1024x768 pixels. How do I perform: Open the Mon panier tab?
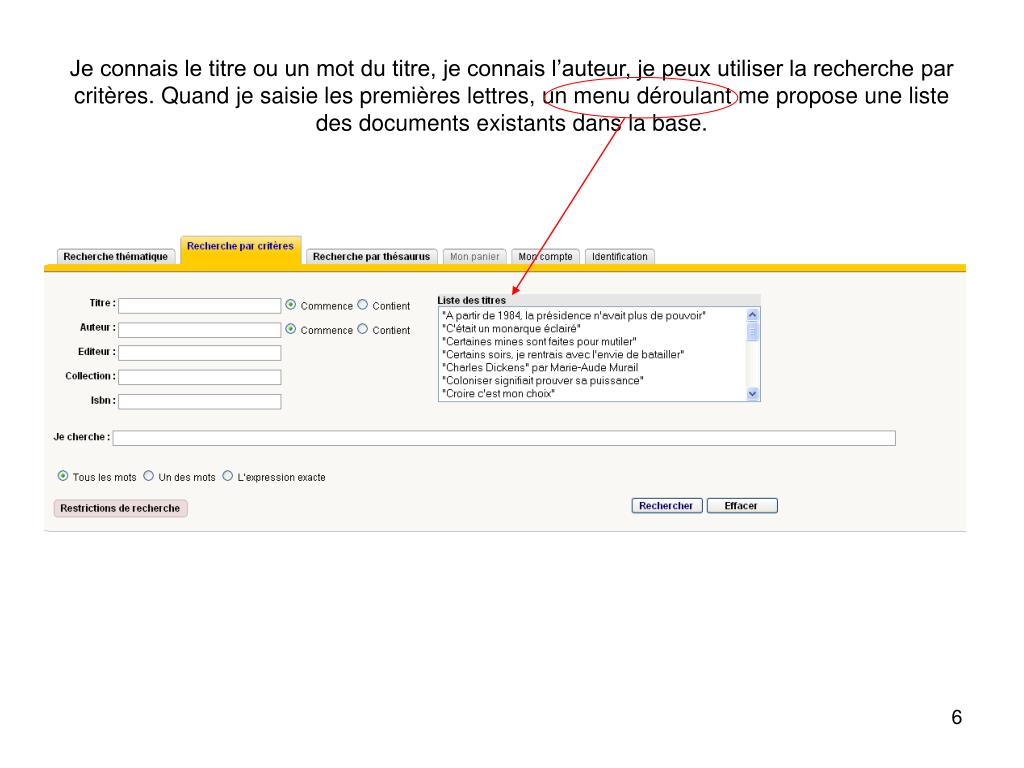[x=474, y=257]
